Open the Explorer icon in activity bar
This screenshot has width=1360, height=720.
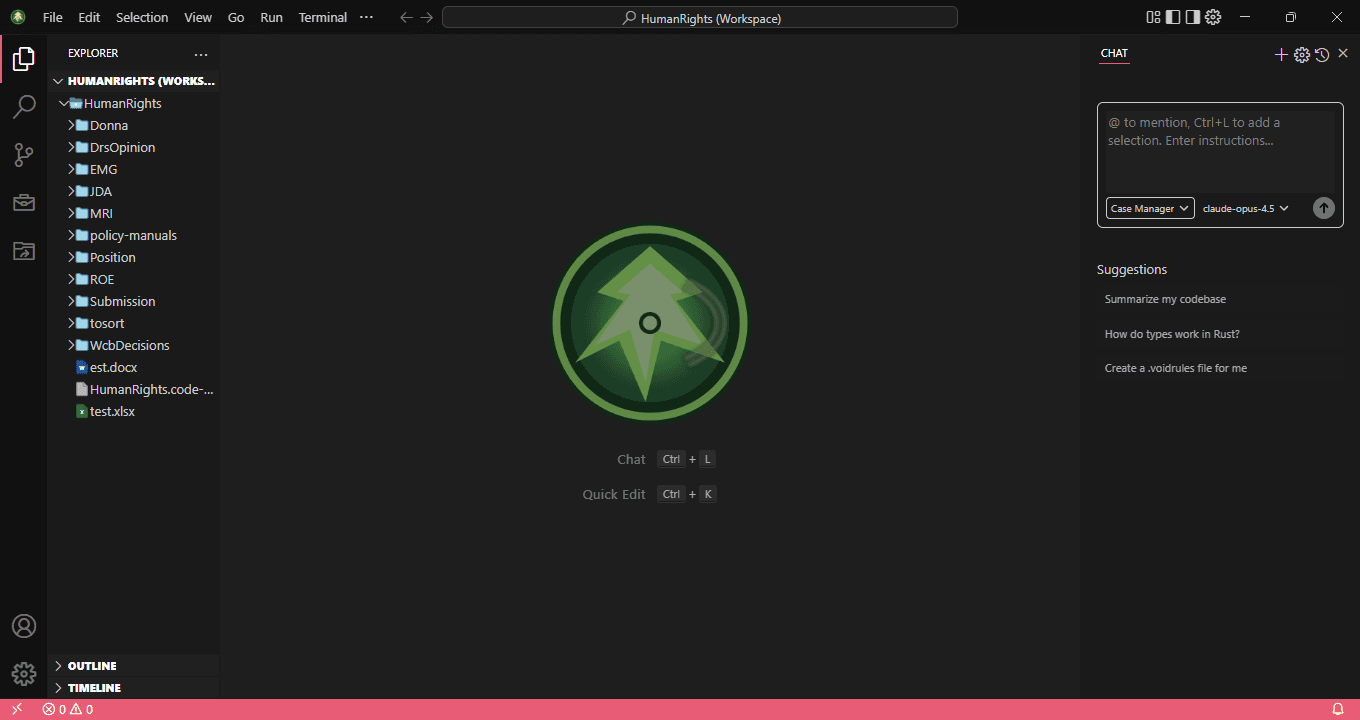tap(24, 58)
